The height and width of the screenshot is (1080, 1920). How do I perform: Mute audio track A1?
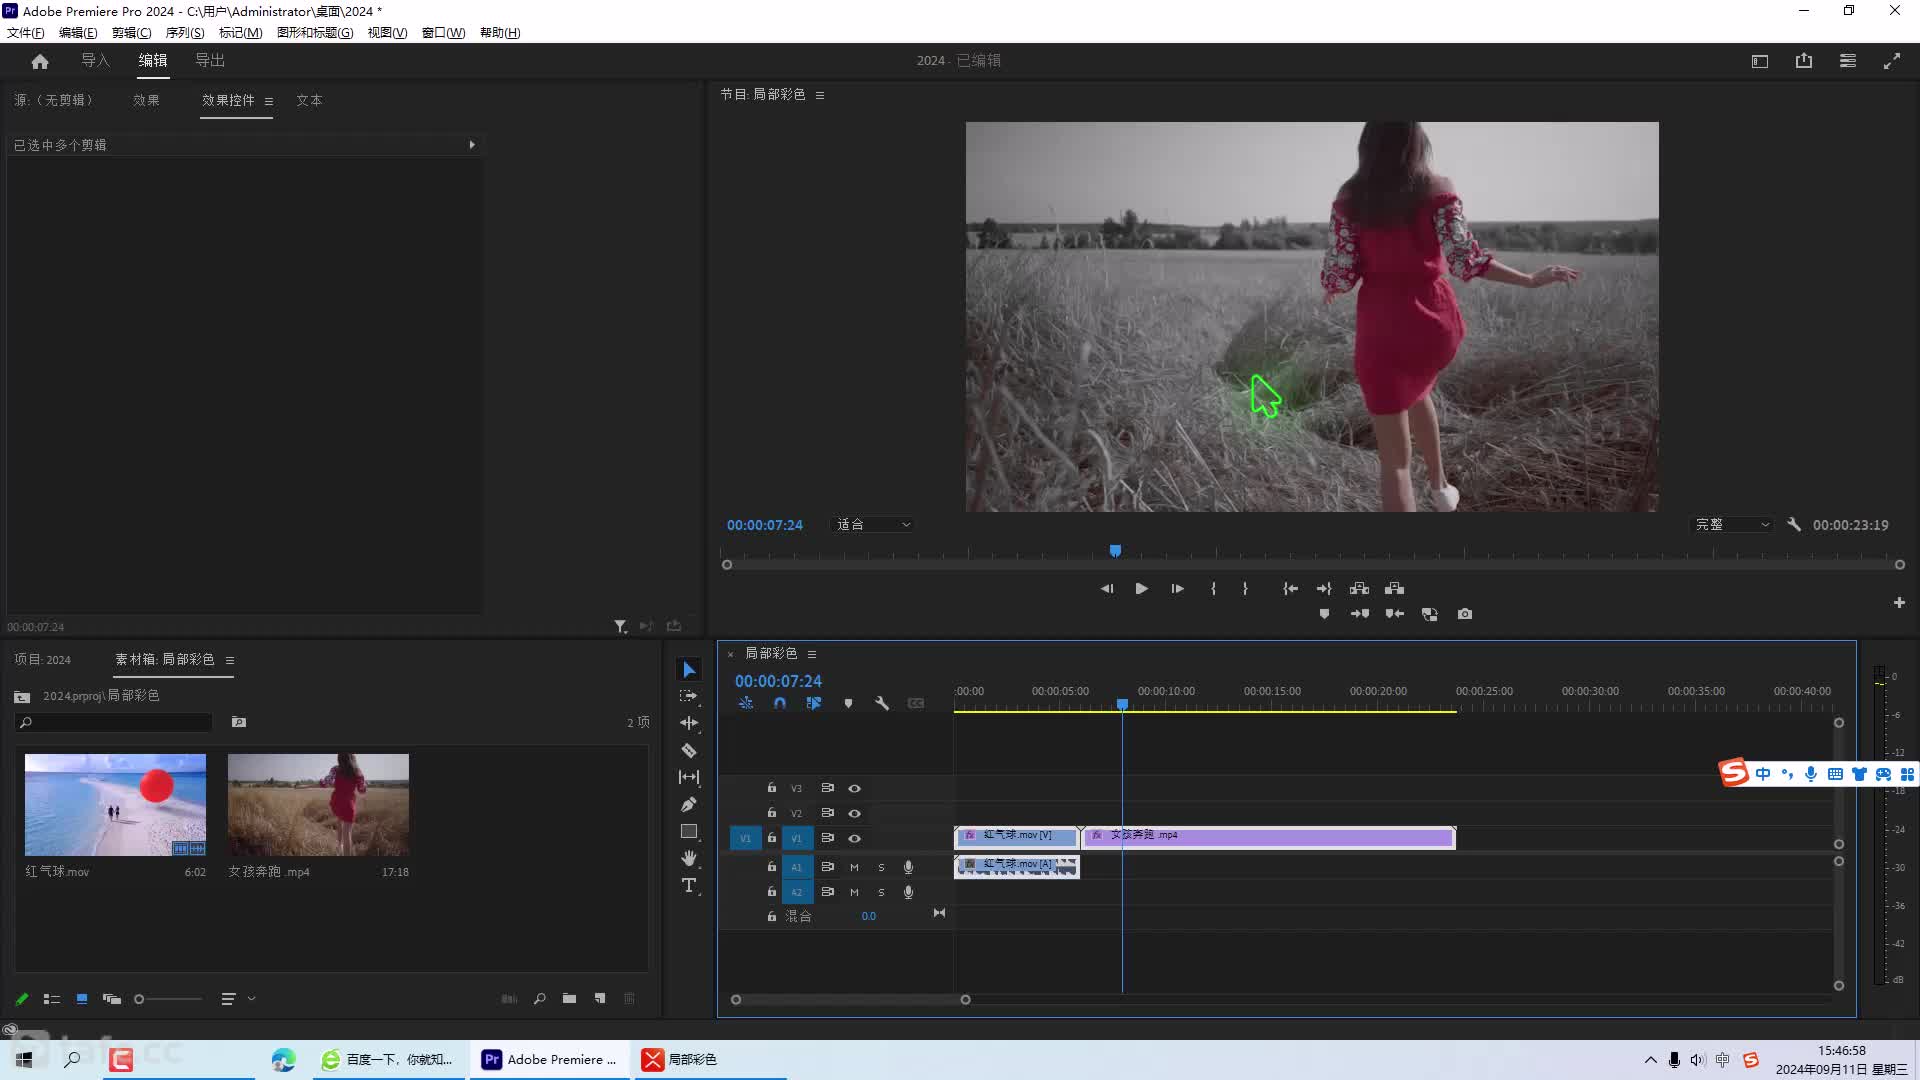(x=854, y=867)
